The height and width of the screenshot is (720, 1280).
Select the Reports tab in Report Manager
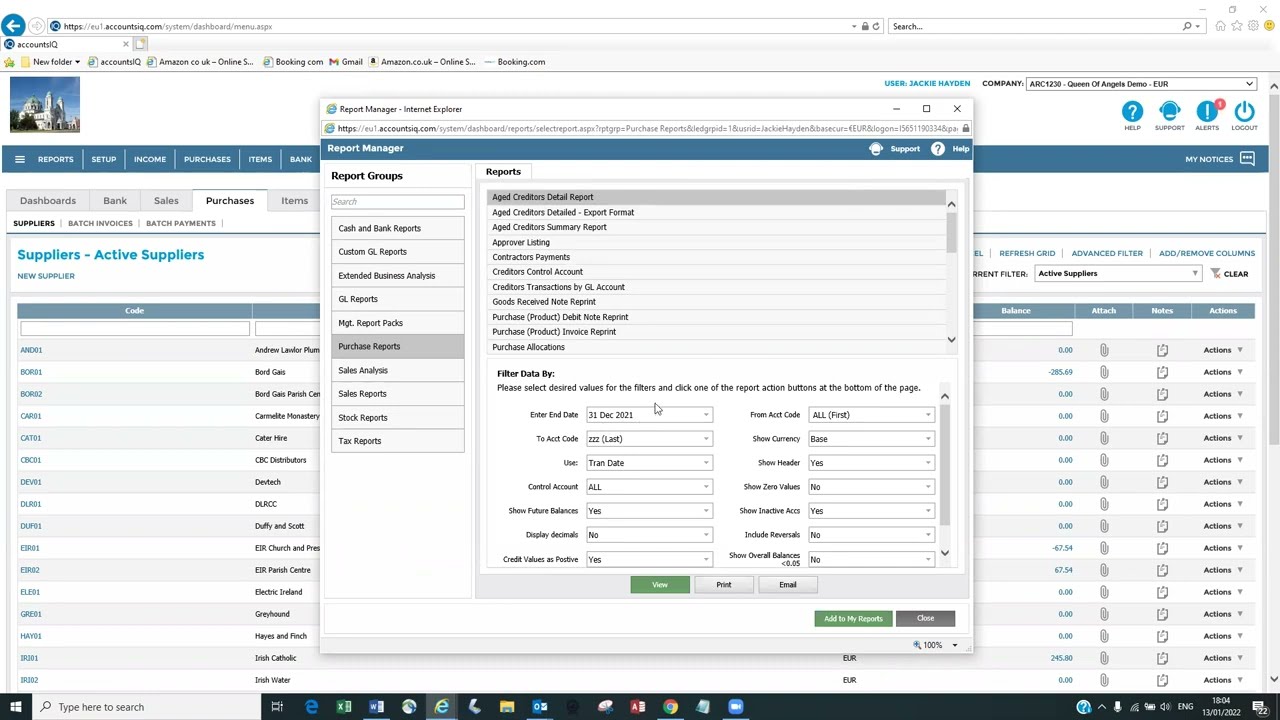pos(503,171)
